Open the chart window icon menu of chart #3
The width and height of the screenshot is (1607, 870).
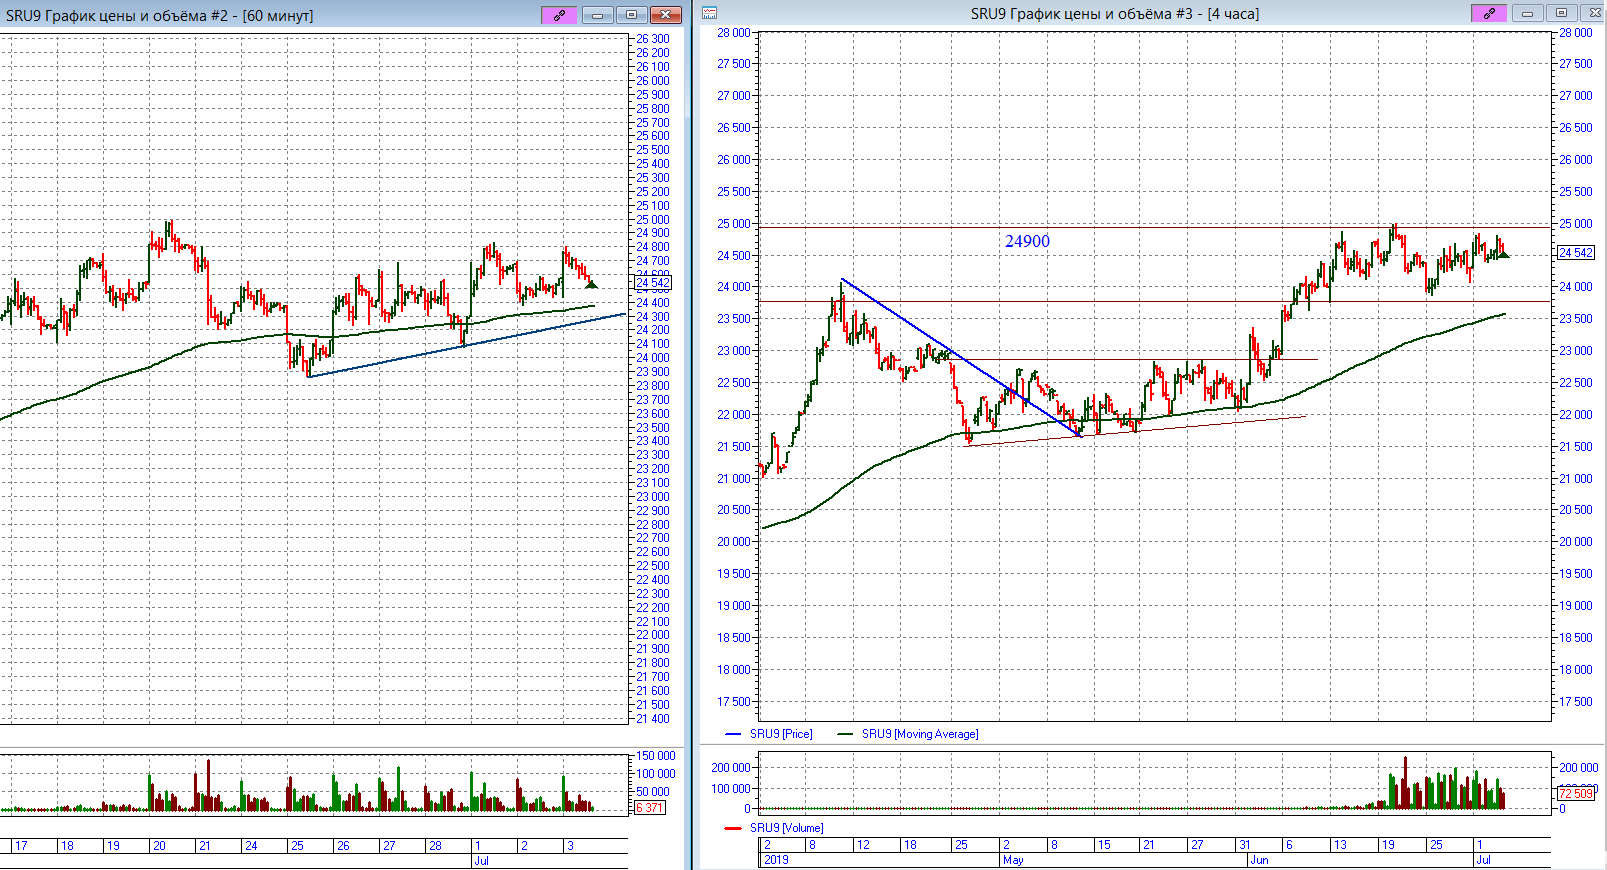pos(709,13)
